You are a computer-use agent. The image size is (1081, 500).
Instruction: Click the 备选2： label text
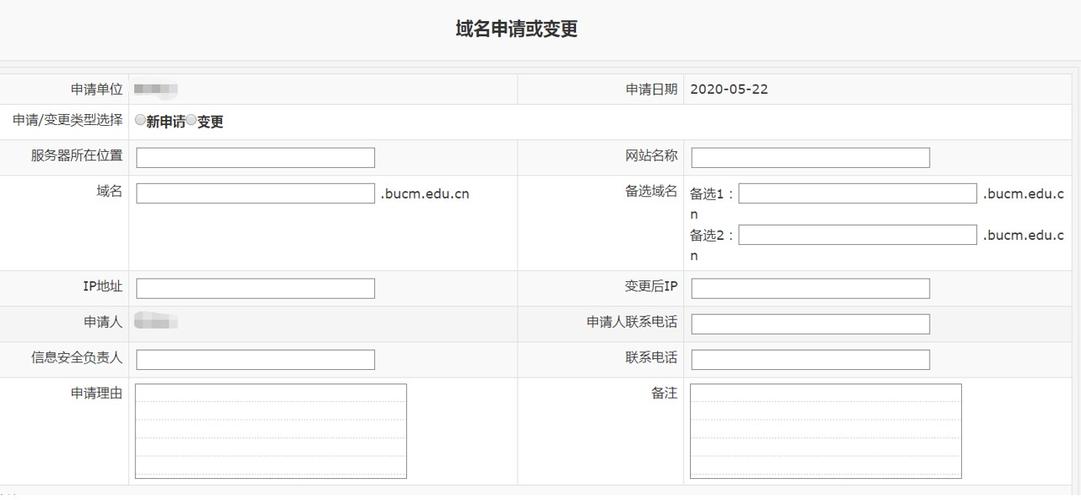coord(712,236)
